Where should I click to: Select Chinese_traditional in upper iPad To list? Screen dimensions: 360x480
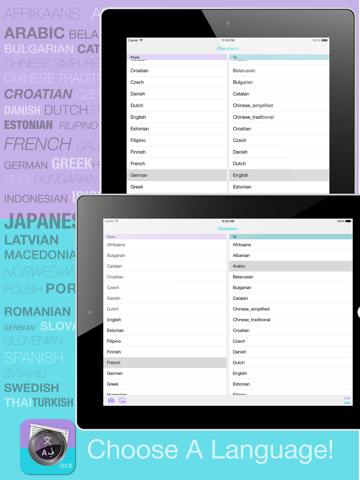[x=279, y=117]
